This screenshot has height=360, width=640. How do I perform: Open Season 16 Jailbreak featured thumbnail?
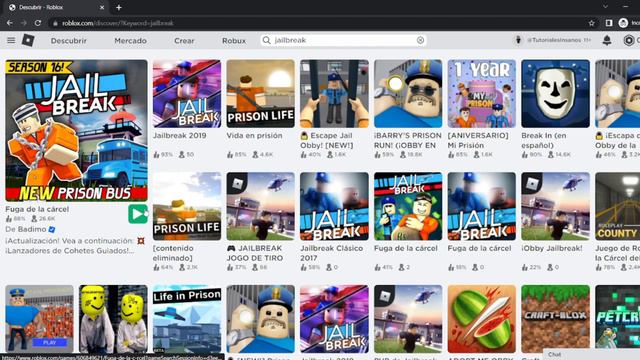[76, 130]
